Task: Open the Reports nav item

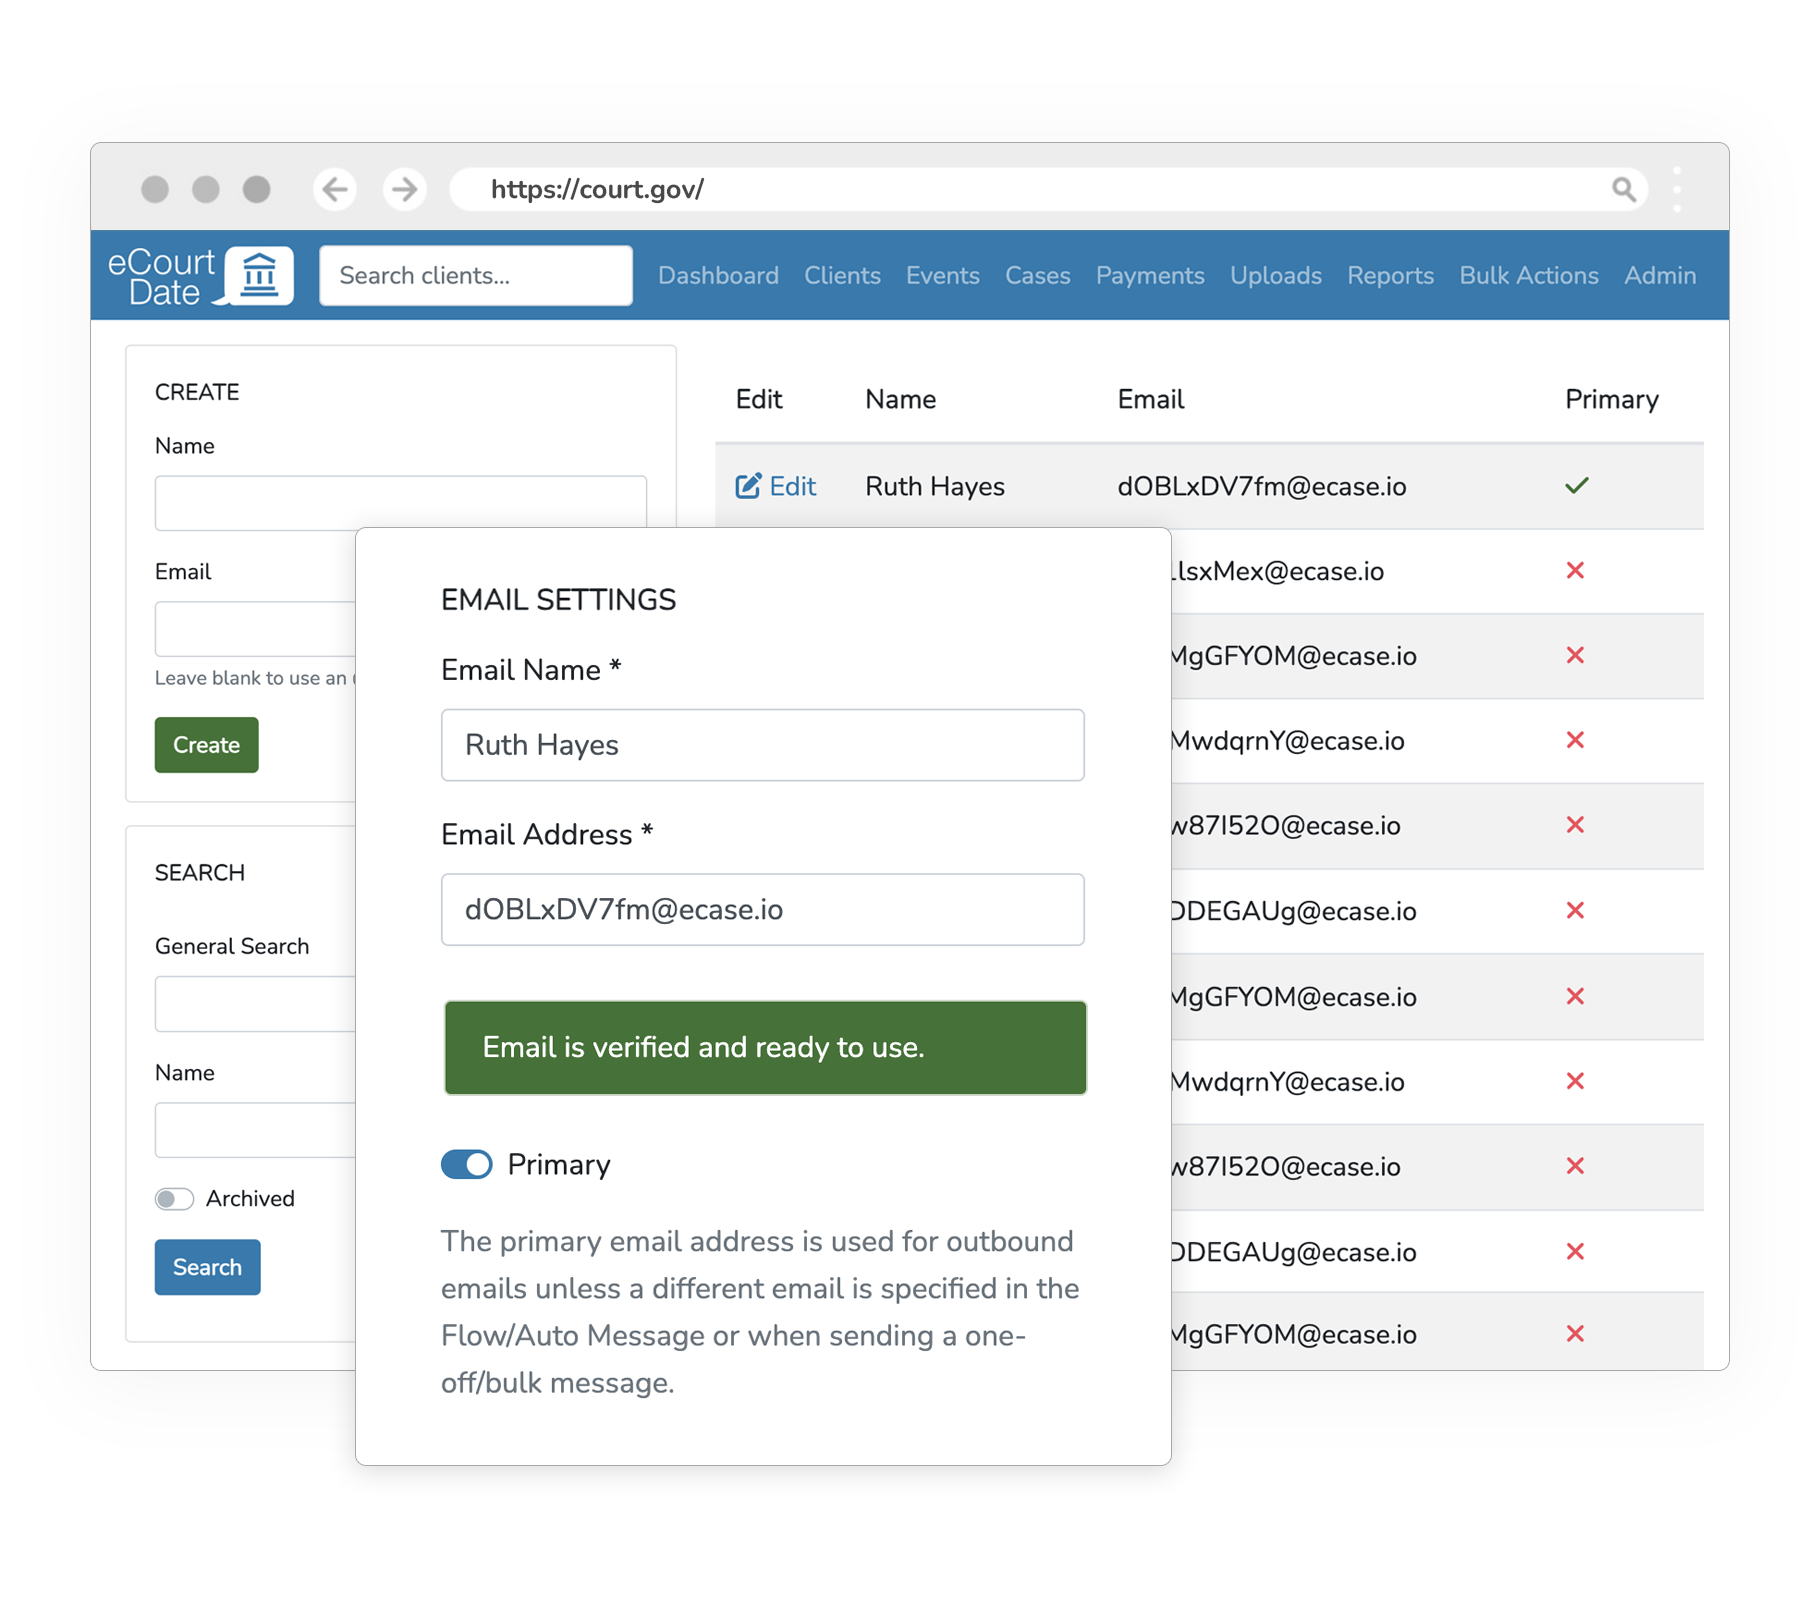Action: [1390, 276]
